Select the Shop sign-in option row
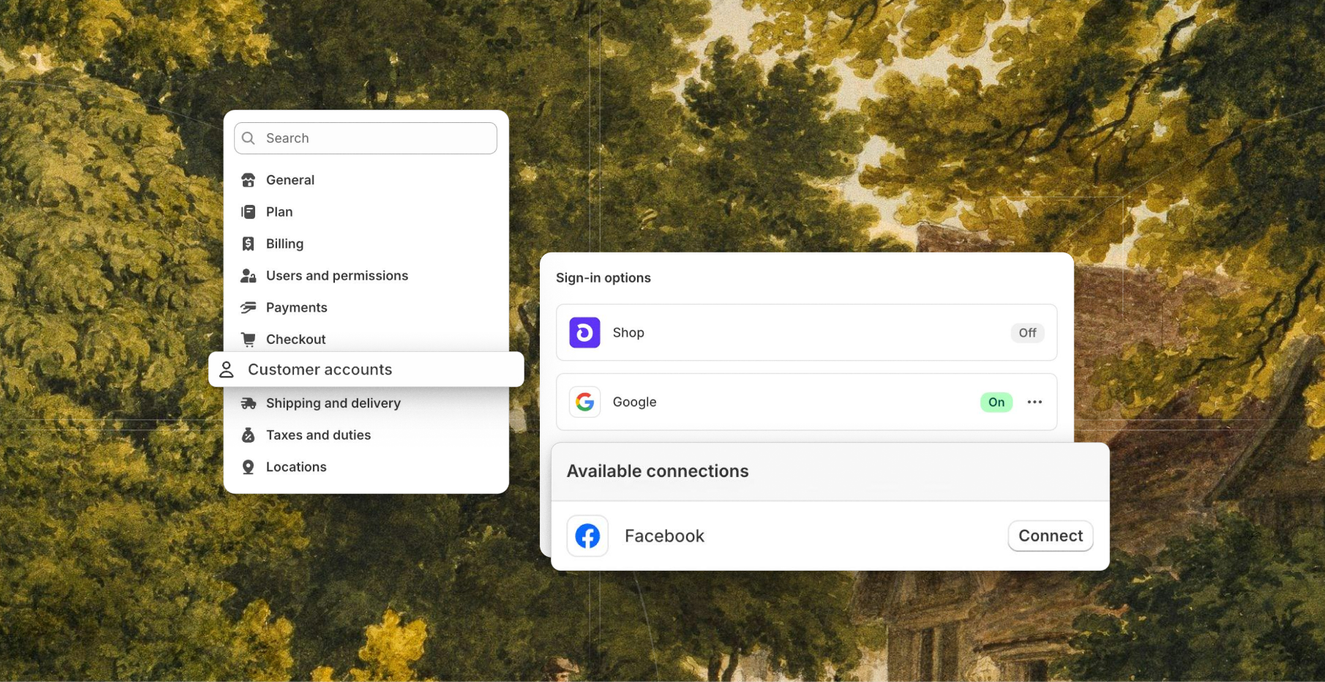This screenshot has width=1325, height=682. point(806,333)
